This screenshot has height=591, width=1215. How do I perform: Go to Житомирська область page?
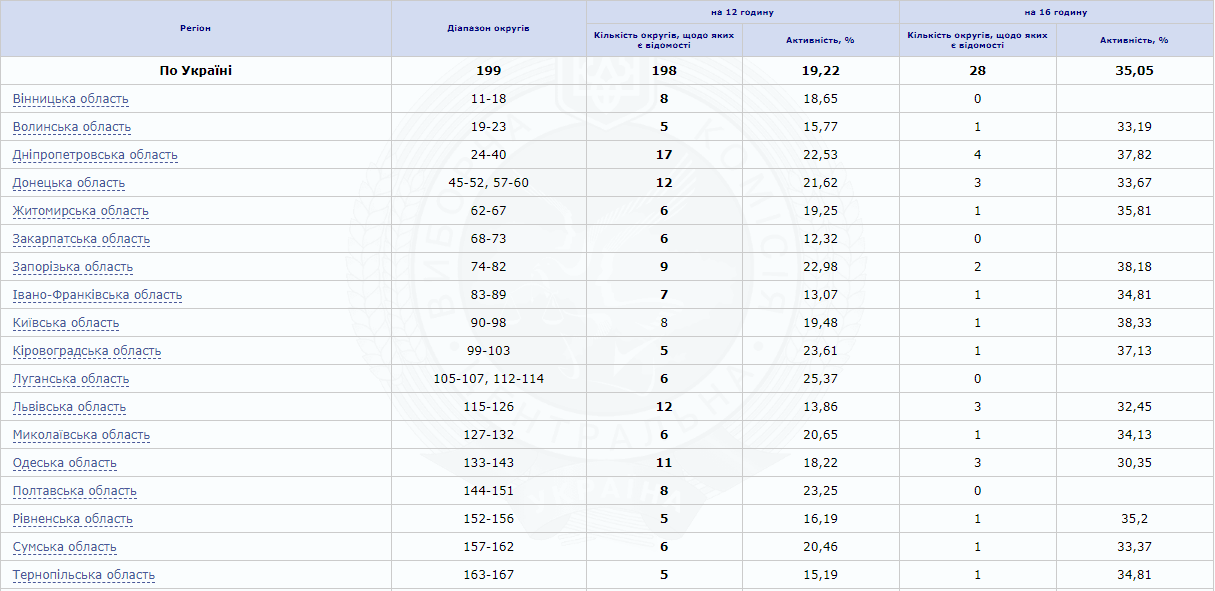[x=81, y=211]
